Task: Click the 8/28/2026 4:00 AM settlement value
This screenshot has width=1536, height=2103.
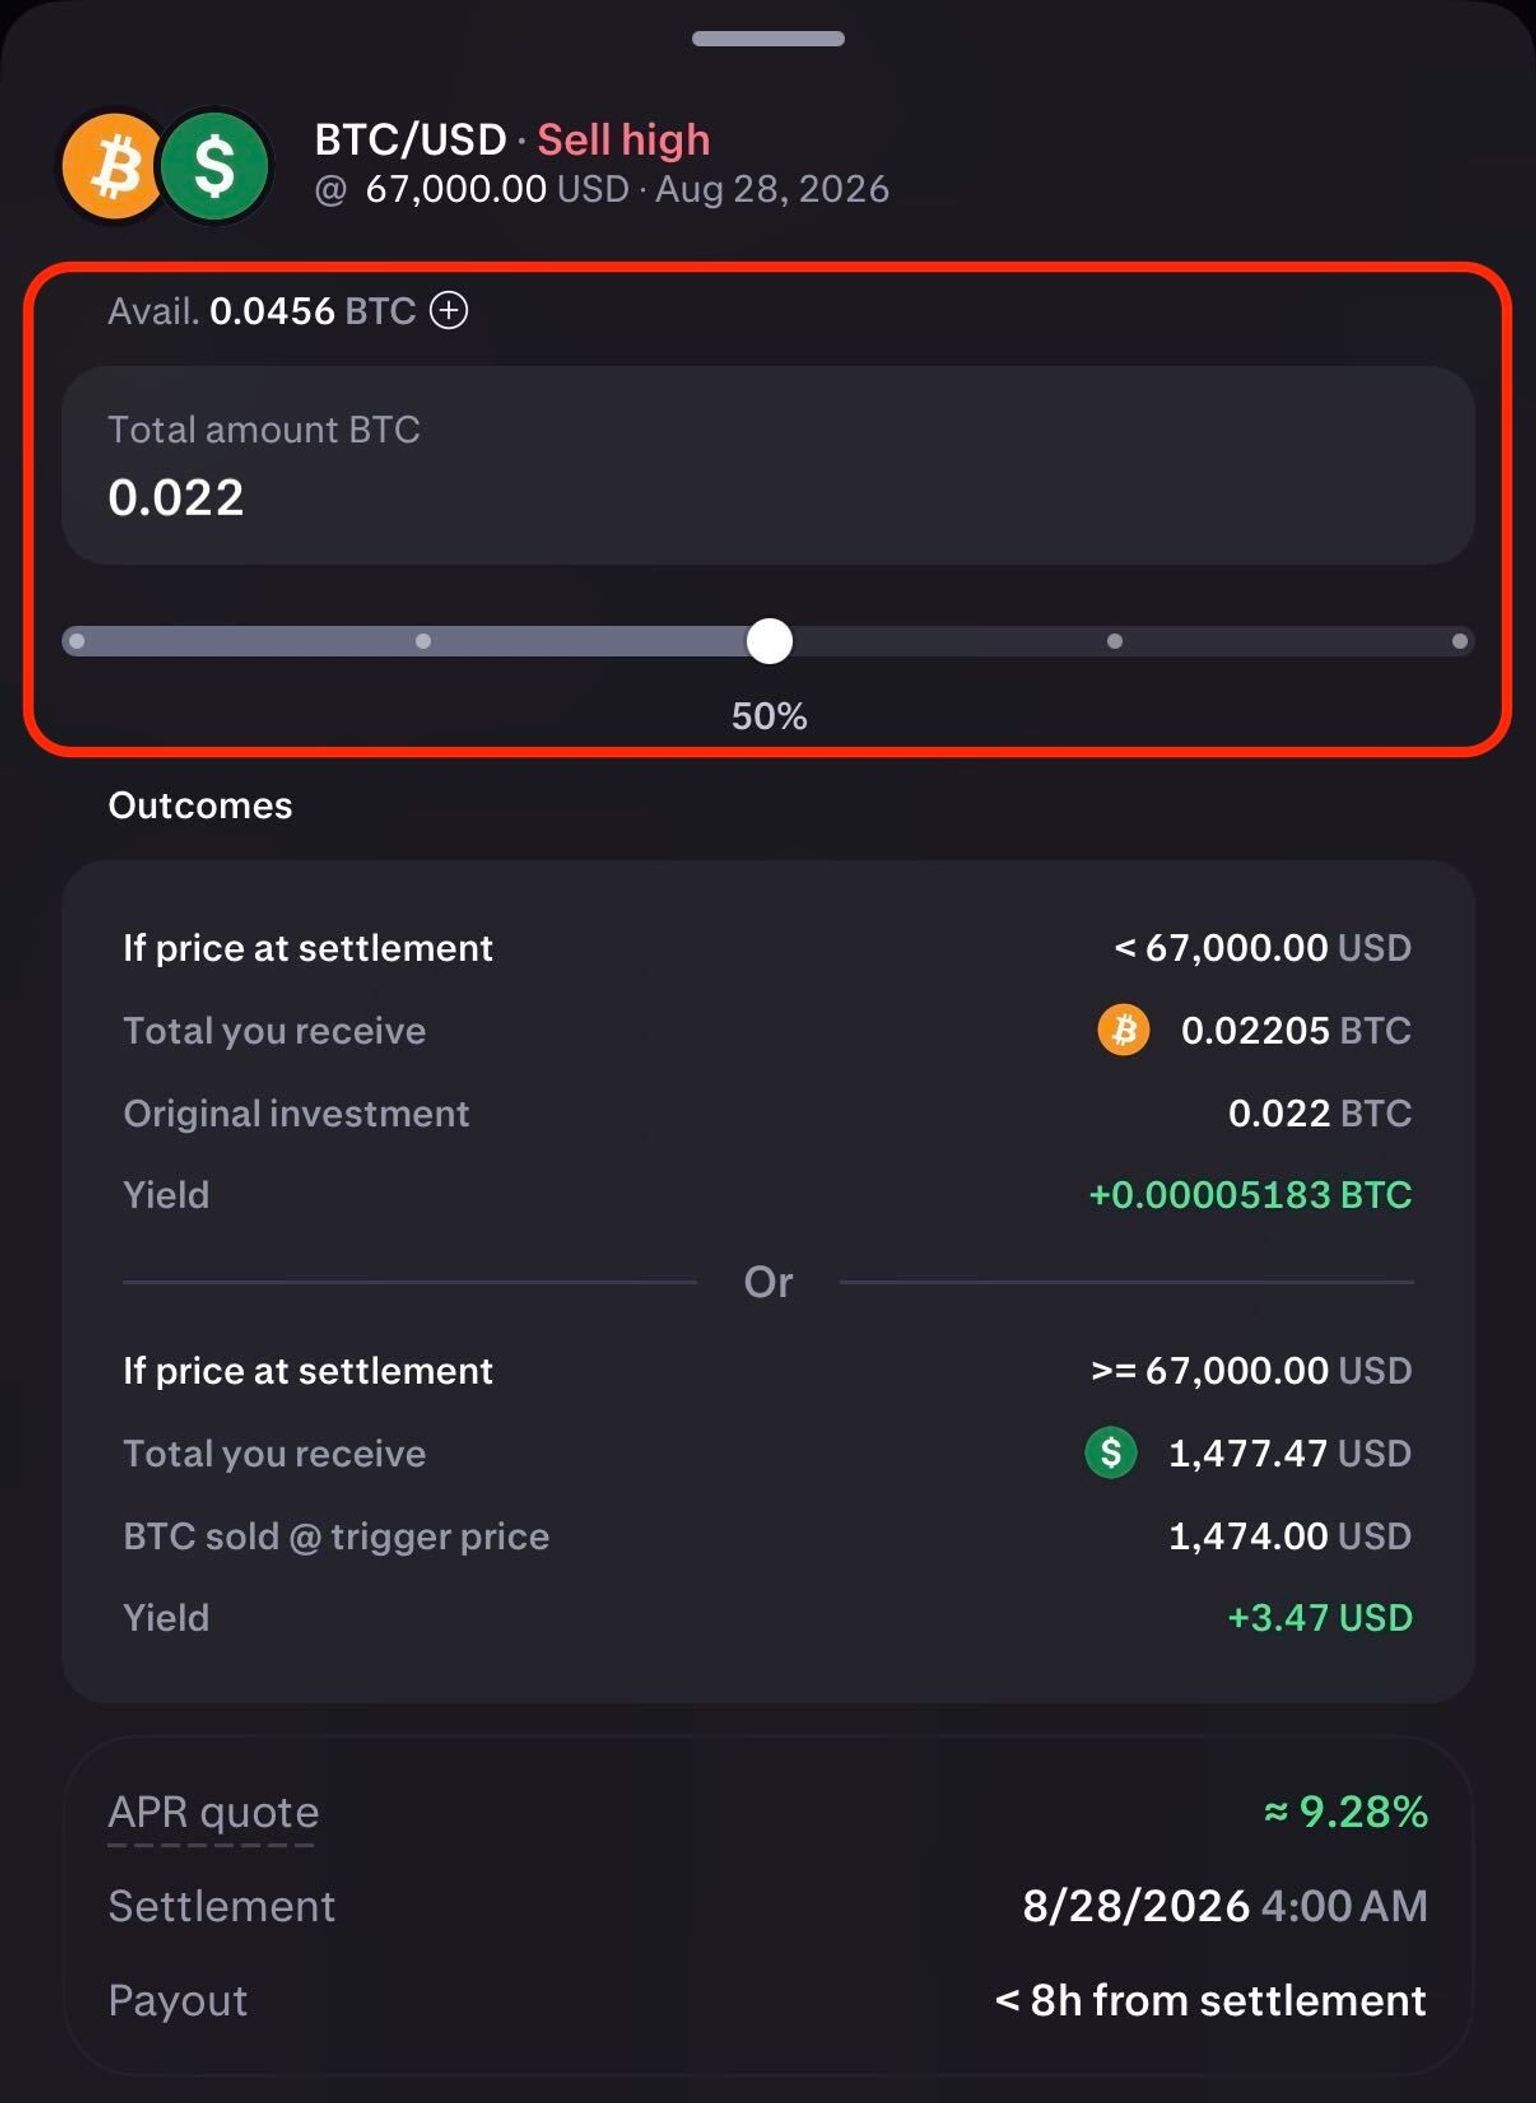Action: pos(1225,1906)
